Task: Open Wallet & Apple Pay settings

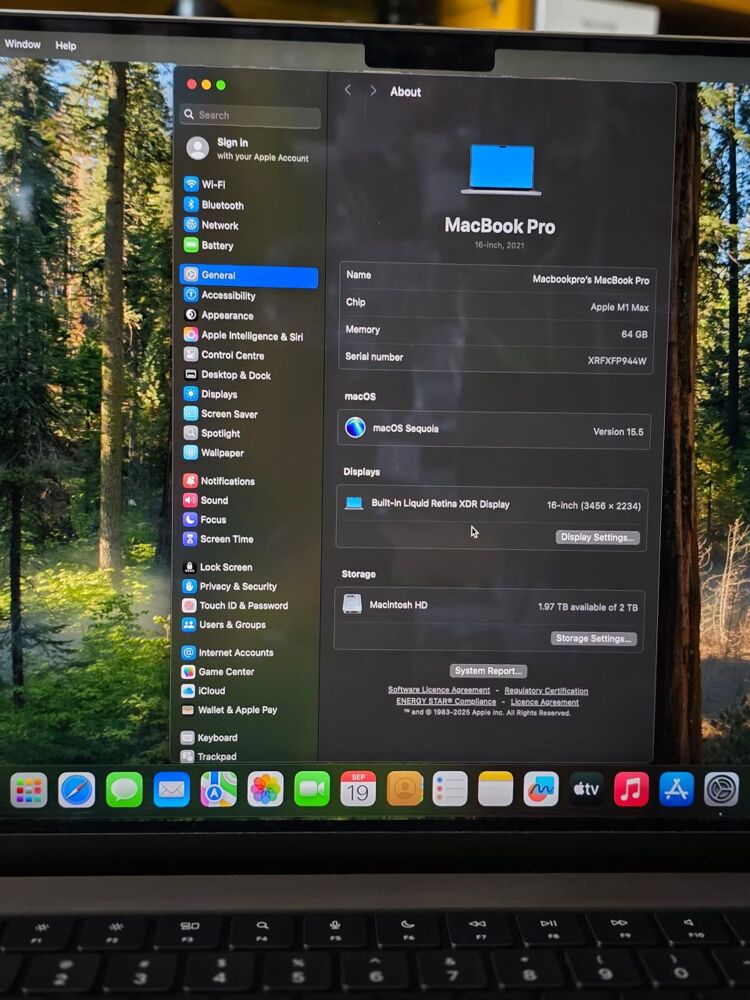Action: (x=229, y=710)
